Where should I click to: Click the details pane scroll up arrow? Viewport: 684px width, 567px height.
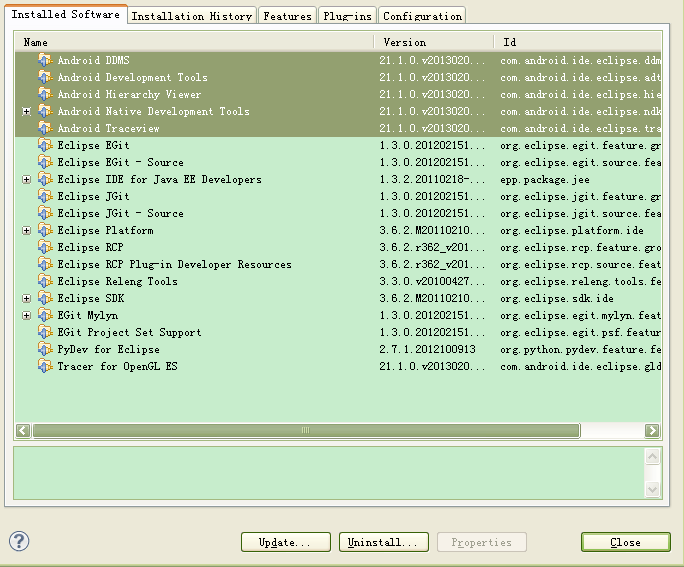coord(653,457)
